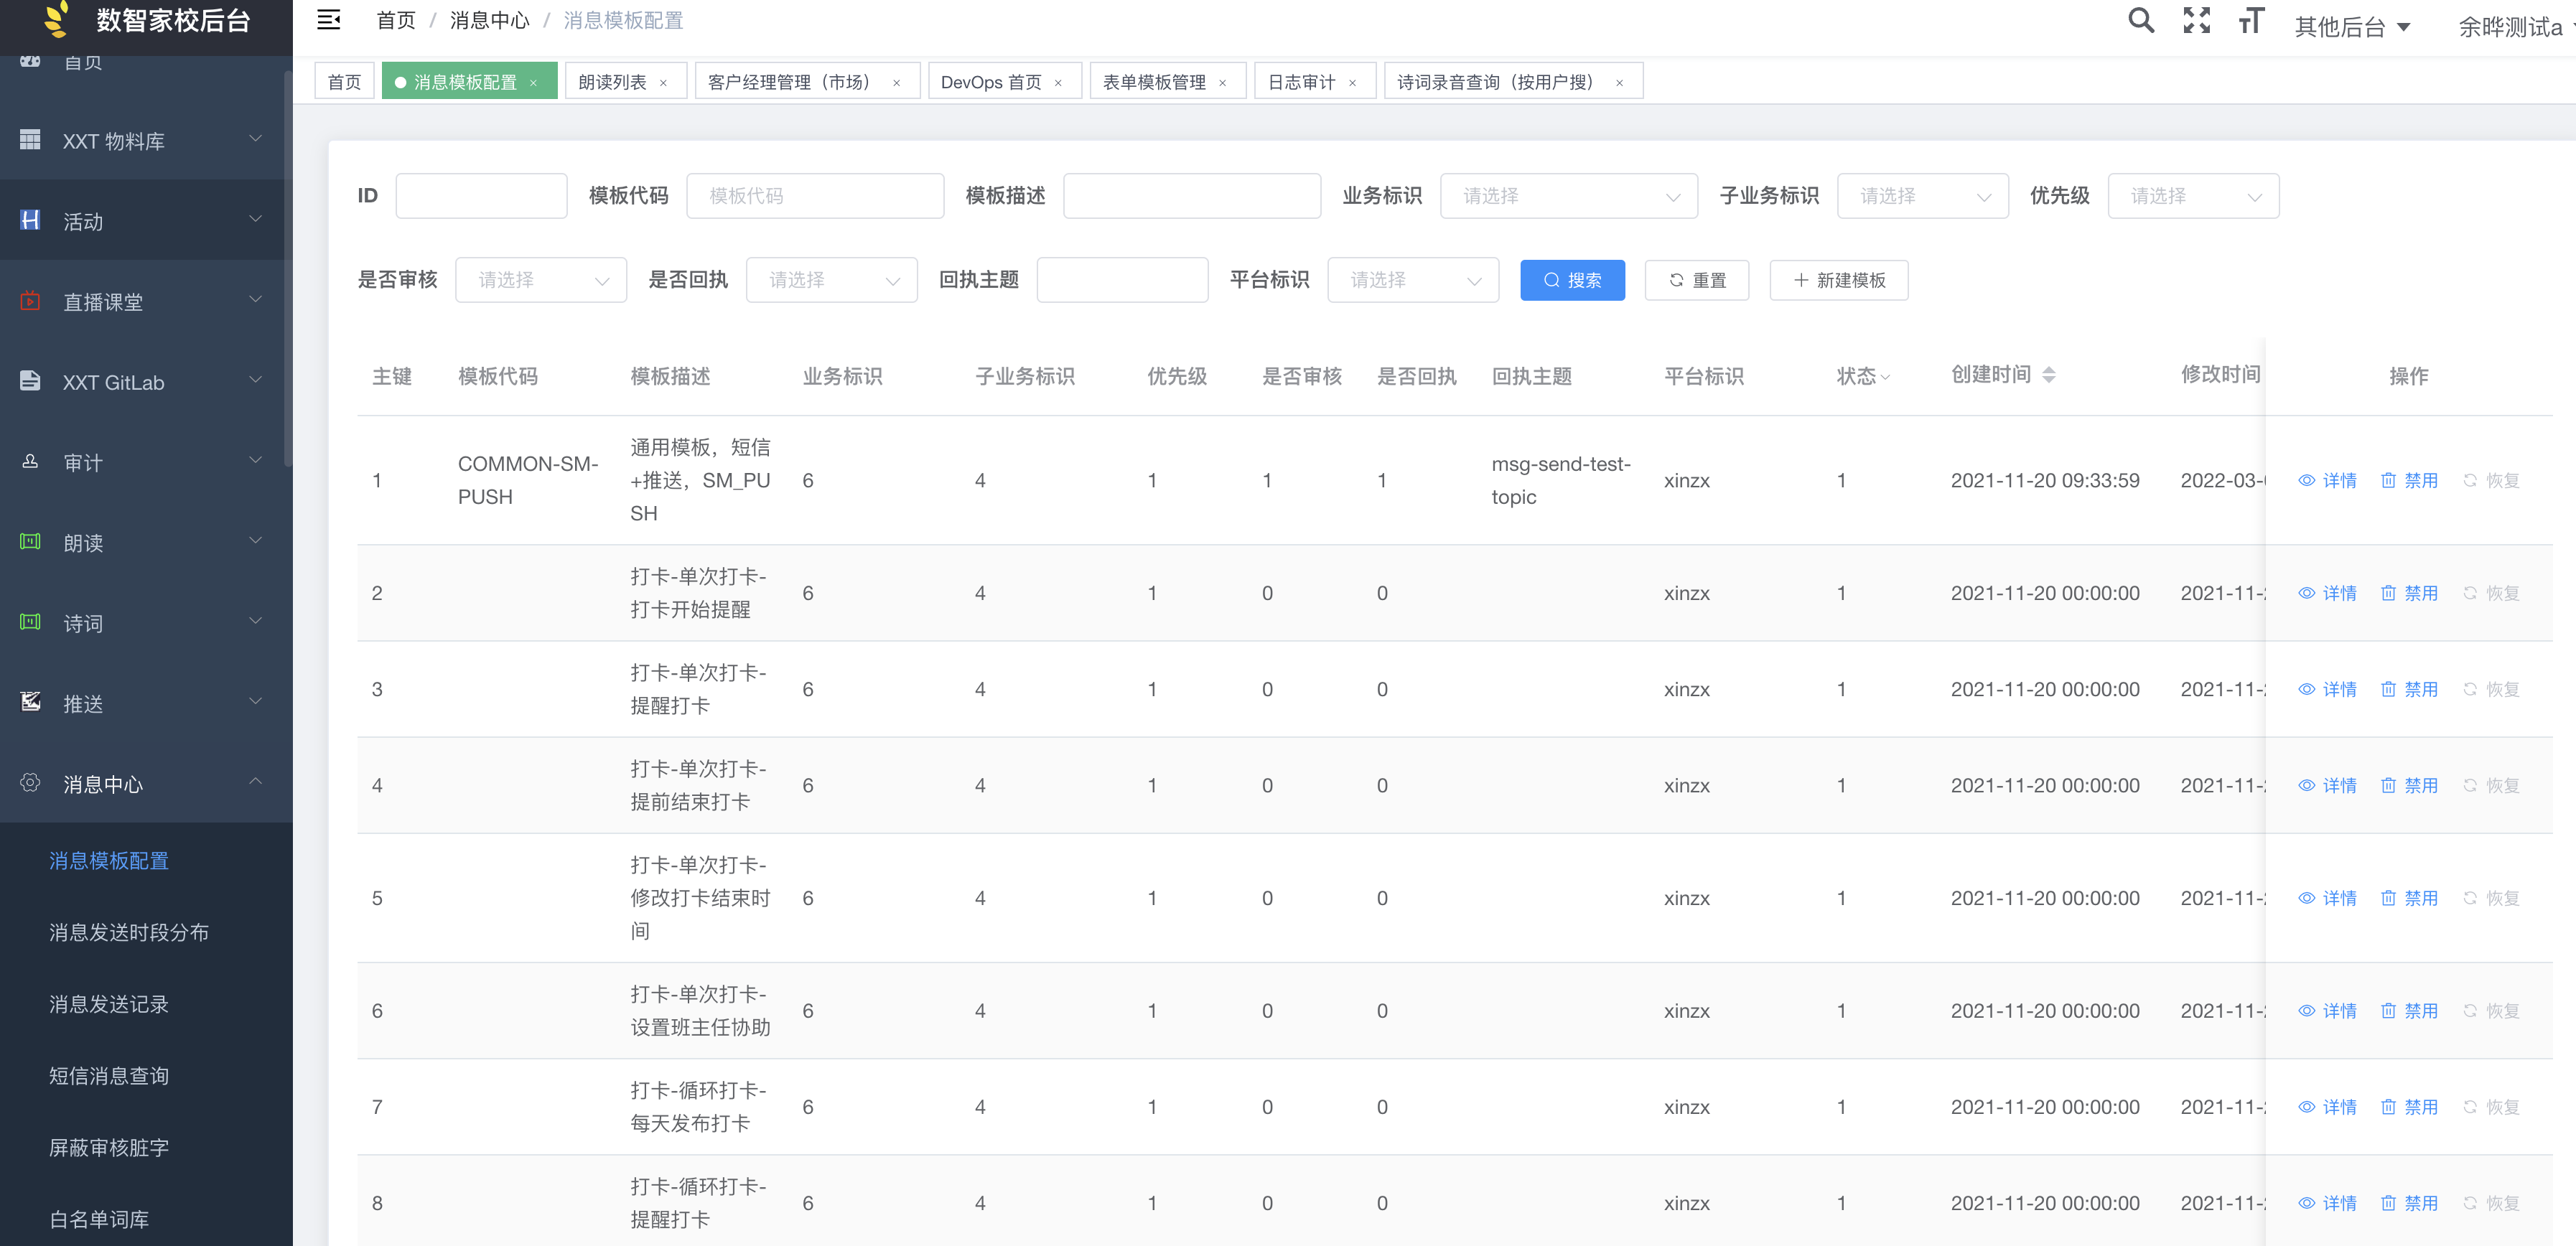Screen dimensions: 2576x1246
Task: Open the 平台标识 dropdown
Action: click(x=1413, y=280)
